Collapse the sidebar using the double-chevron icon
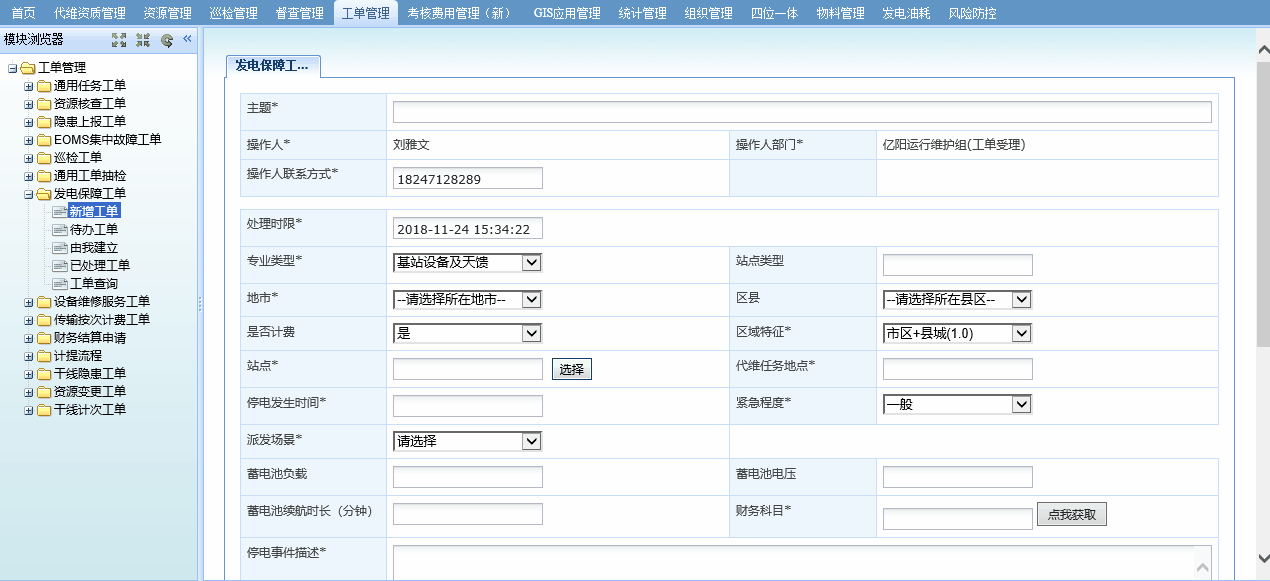The image size is (1270, 581). click(187, 39)
